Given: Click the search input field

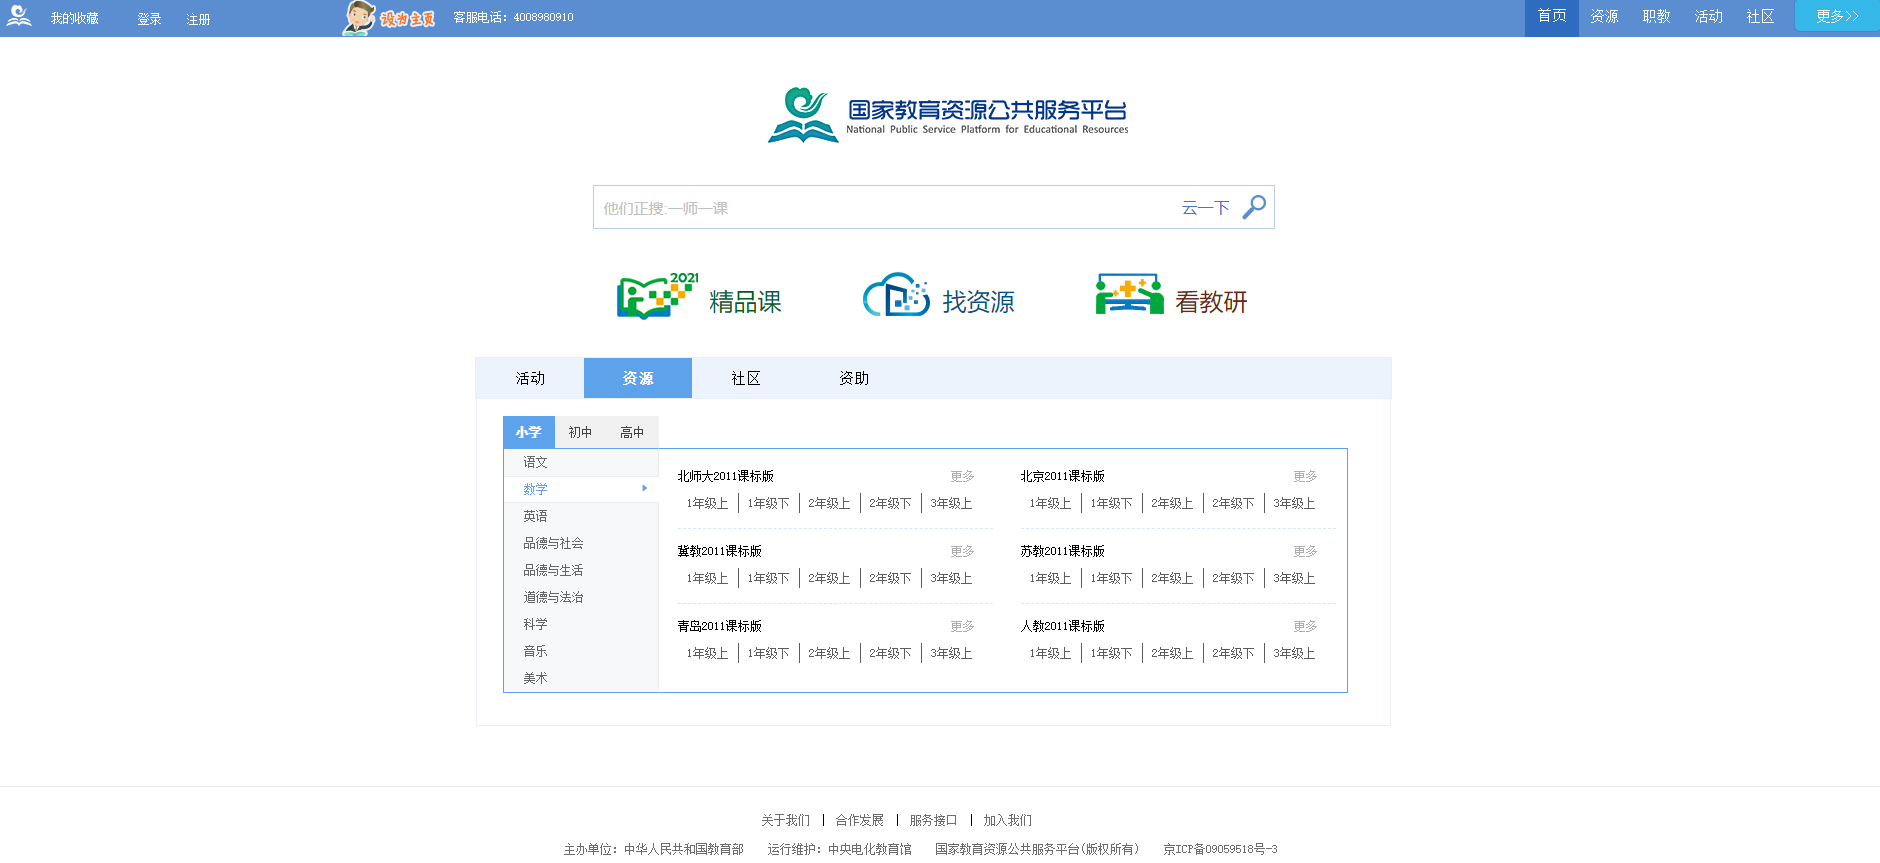Looking at the screenshot, I should click(x=885, y=208).
